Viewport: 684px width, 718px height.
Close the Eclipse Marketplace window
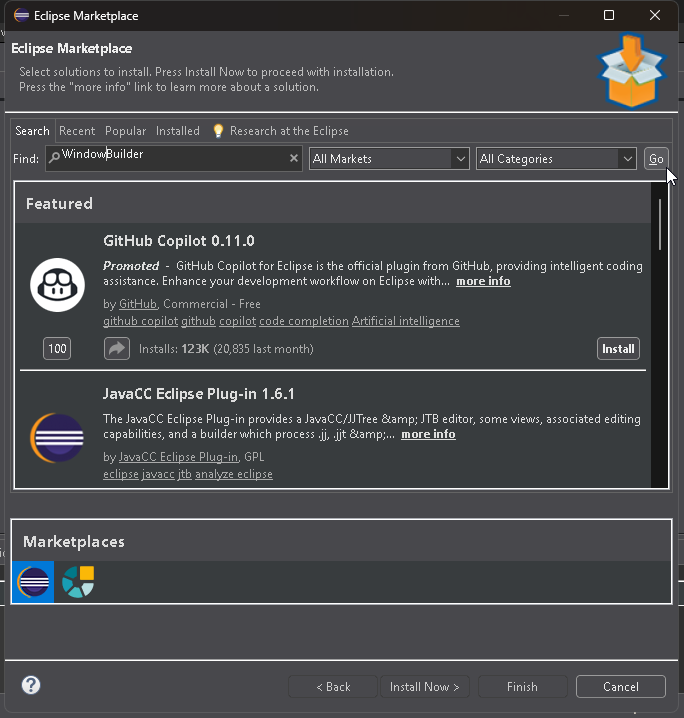(655, 16)
